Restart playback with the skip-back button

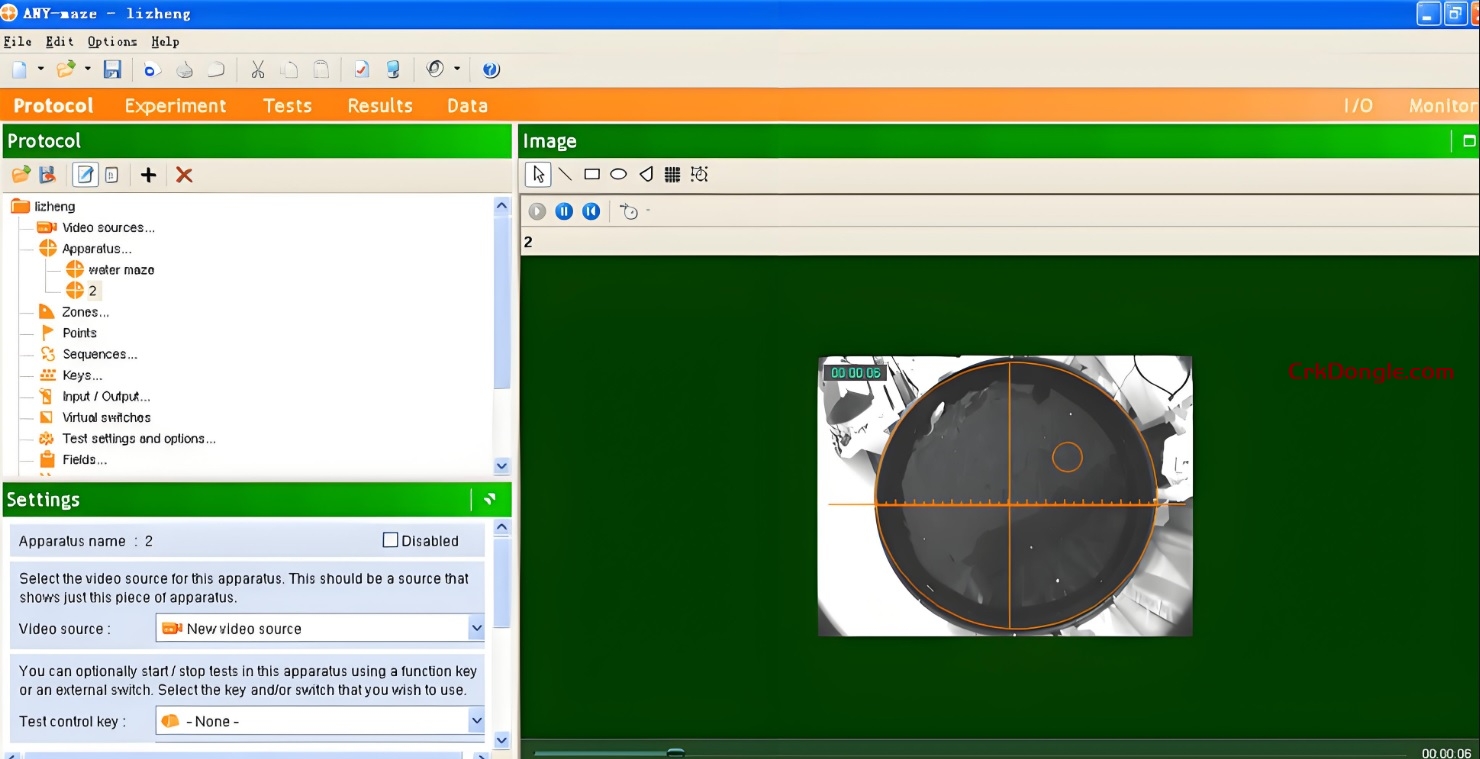point(591,211)
